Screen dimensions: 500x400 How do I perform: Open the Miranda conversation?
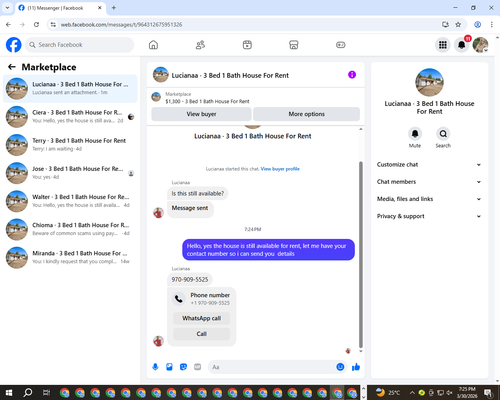tap(70, 258)
